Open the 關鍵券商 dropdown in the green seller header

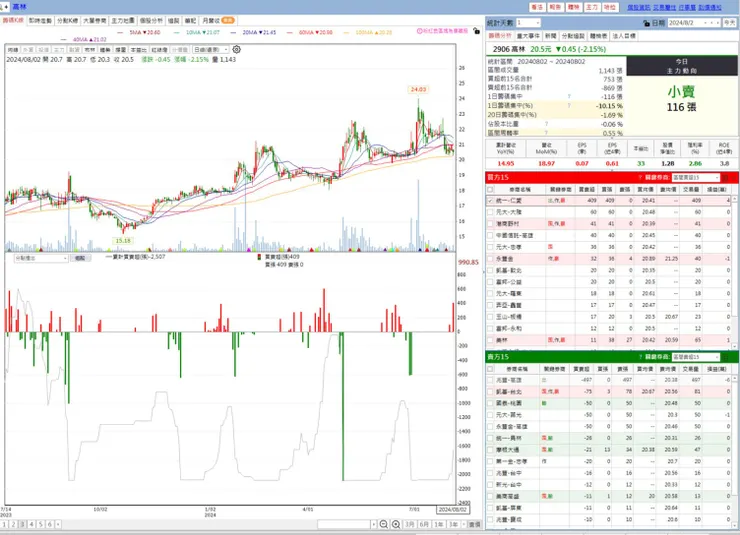(696, 357)
